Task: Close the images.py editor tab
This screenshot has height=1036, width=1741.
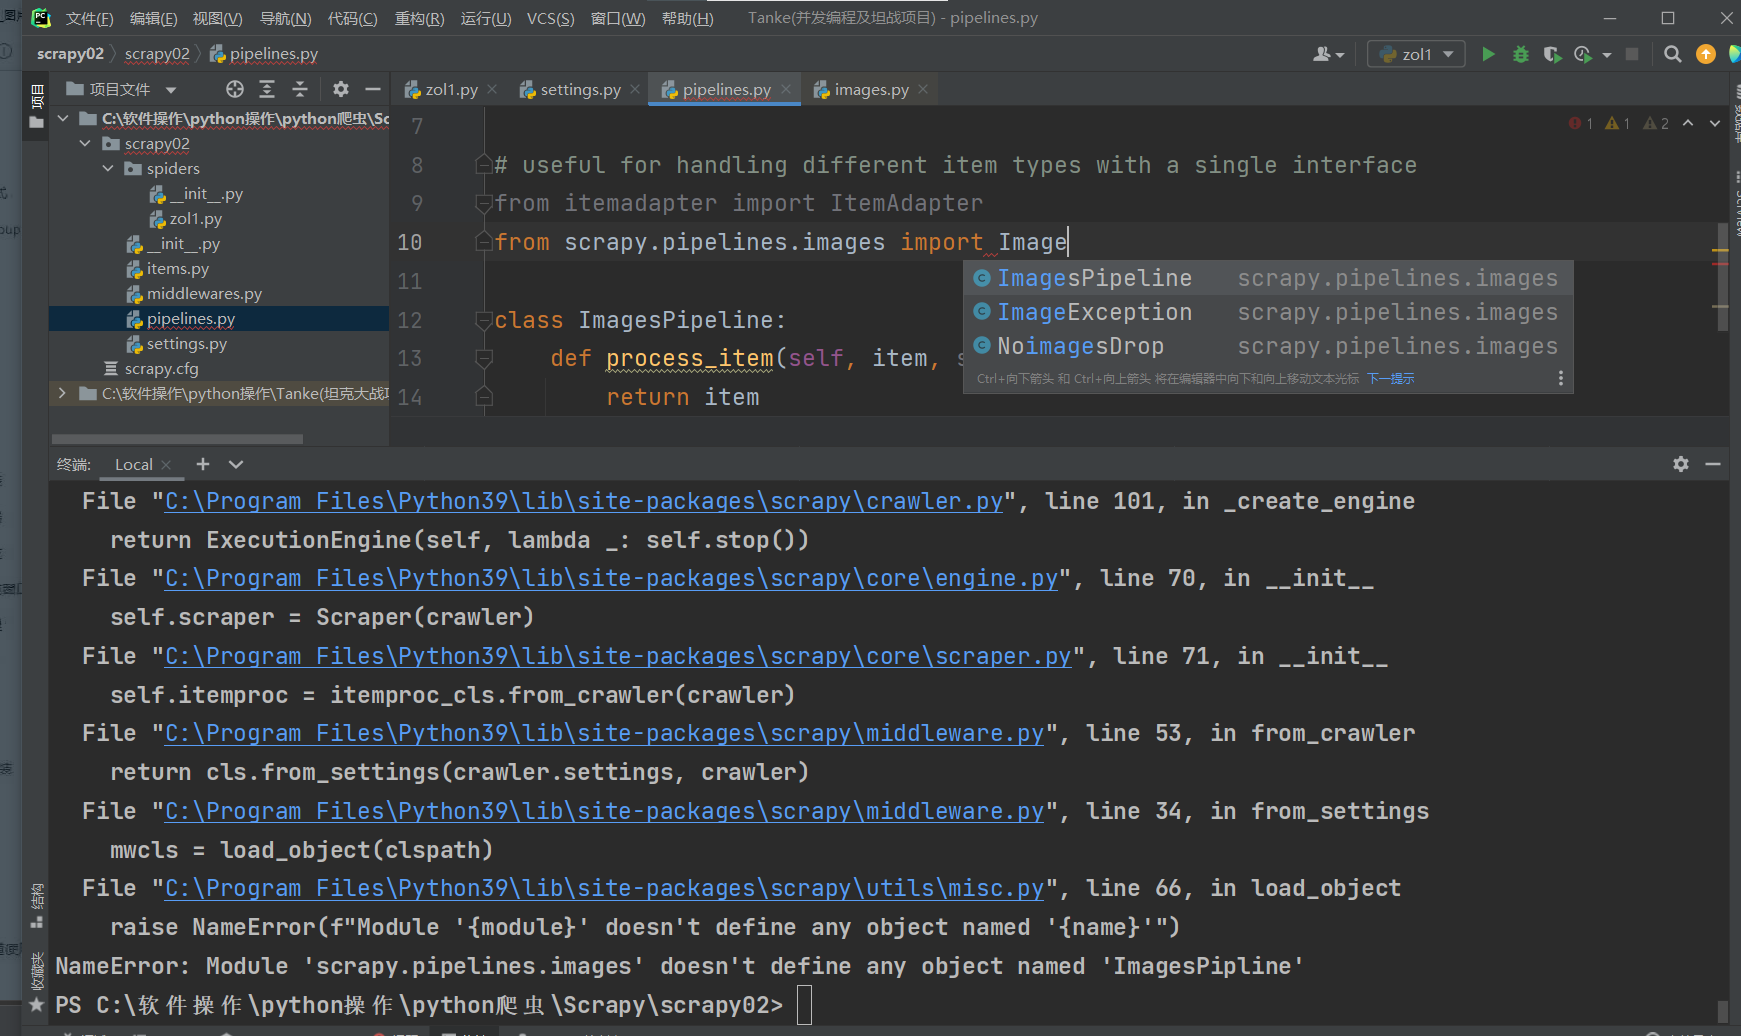Action: (923, 90)
